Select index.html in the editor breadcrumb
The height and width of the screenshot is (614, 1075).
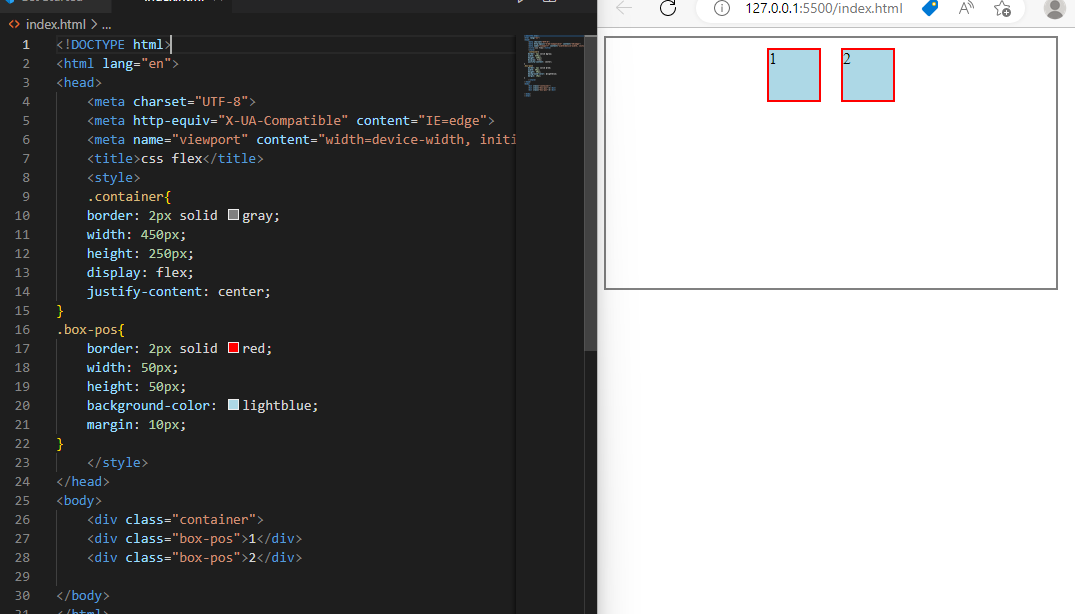tap(56, 25)
